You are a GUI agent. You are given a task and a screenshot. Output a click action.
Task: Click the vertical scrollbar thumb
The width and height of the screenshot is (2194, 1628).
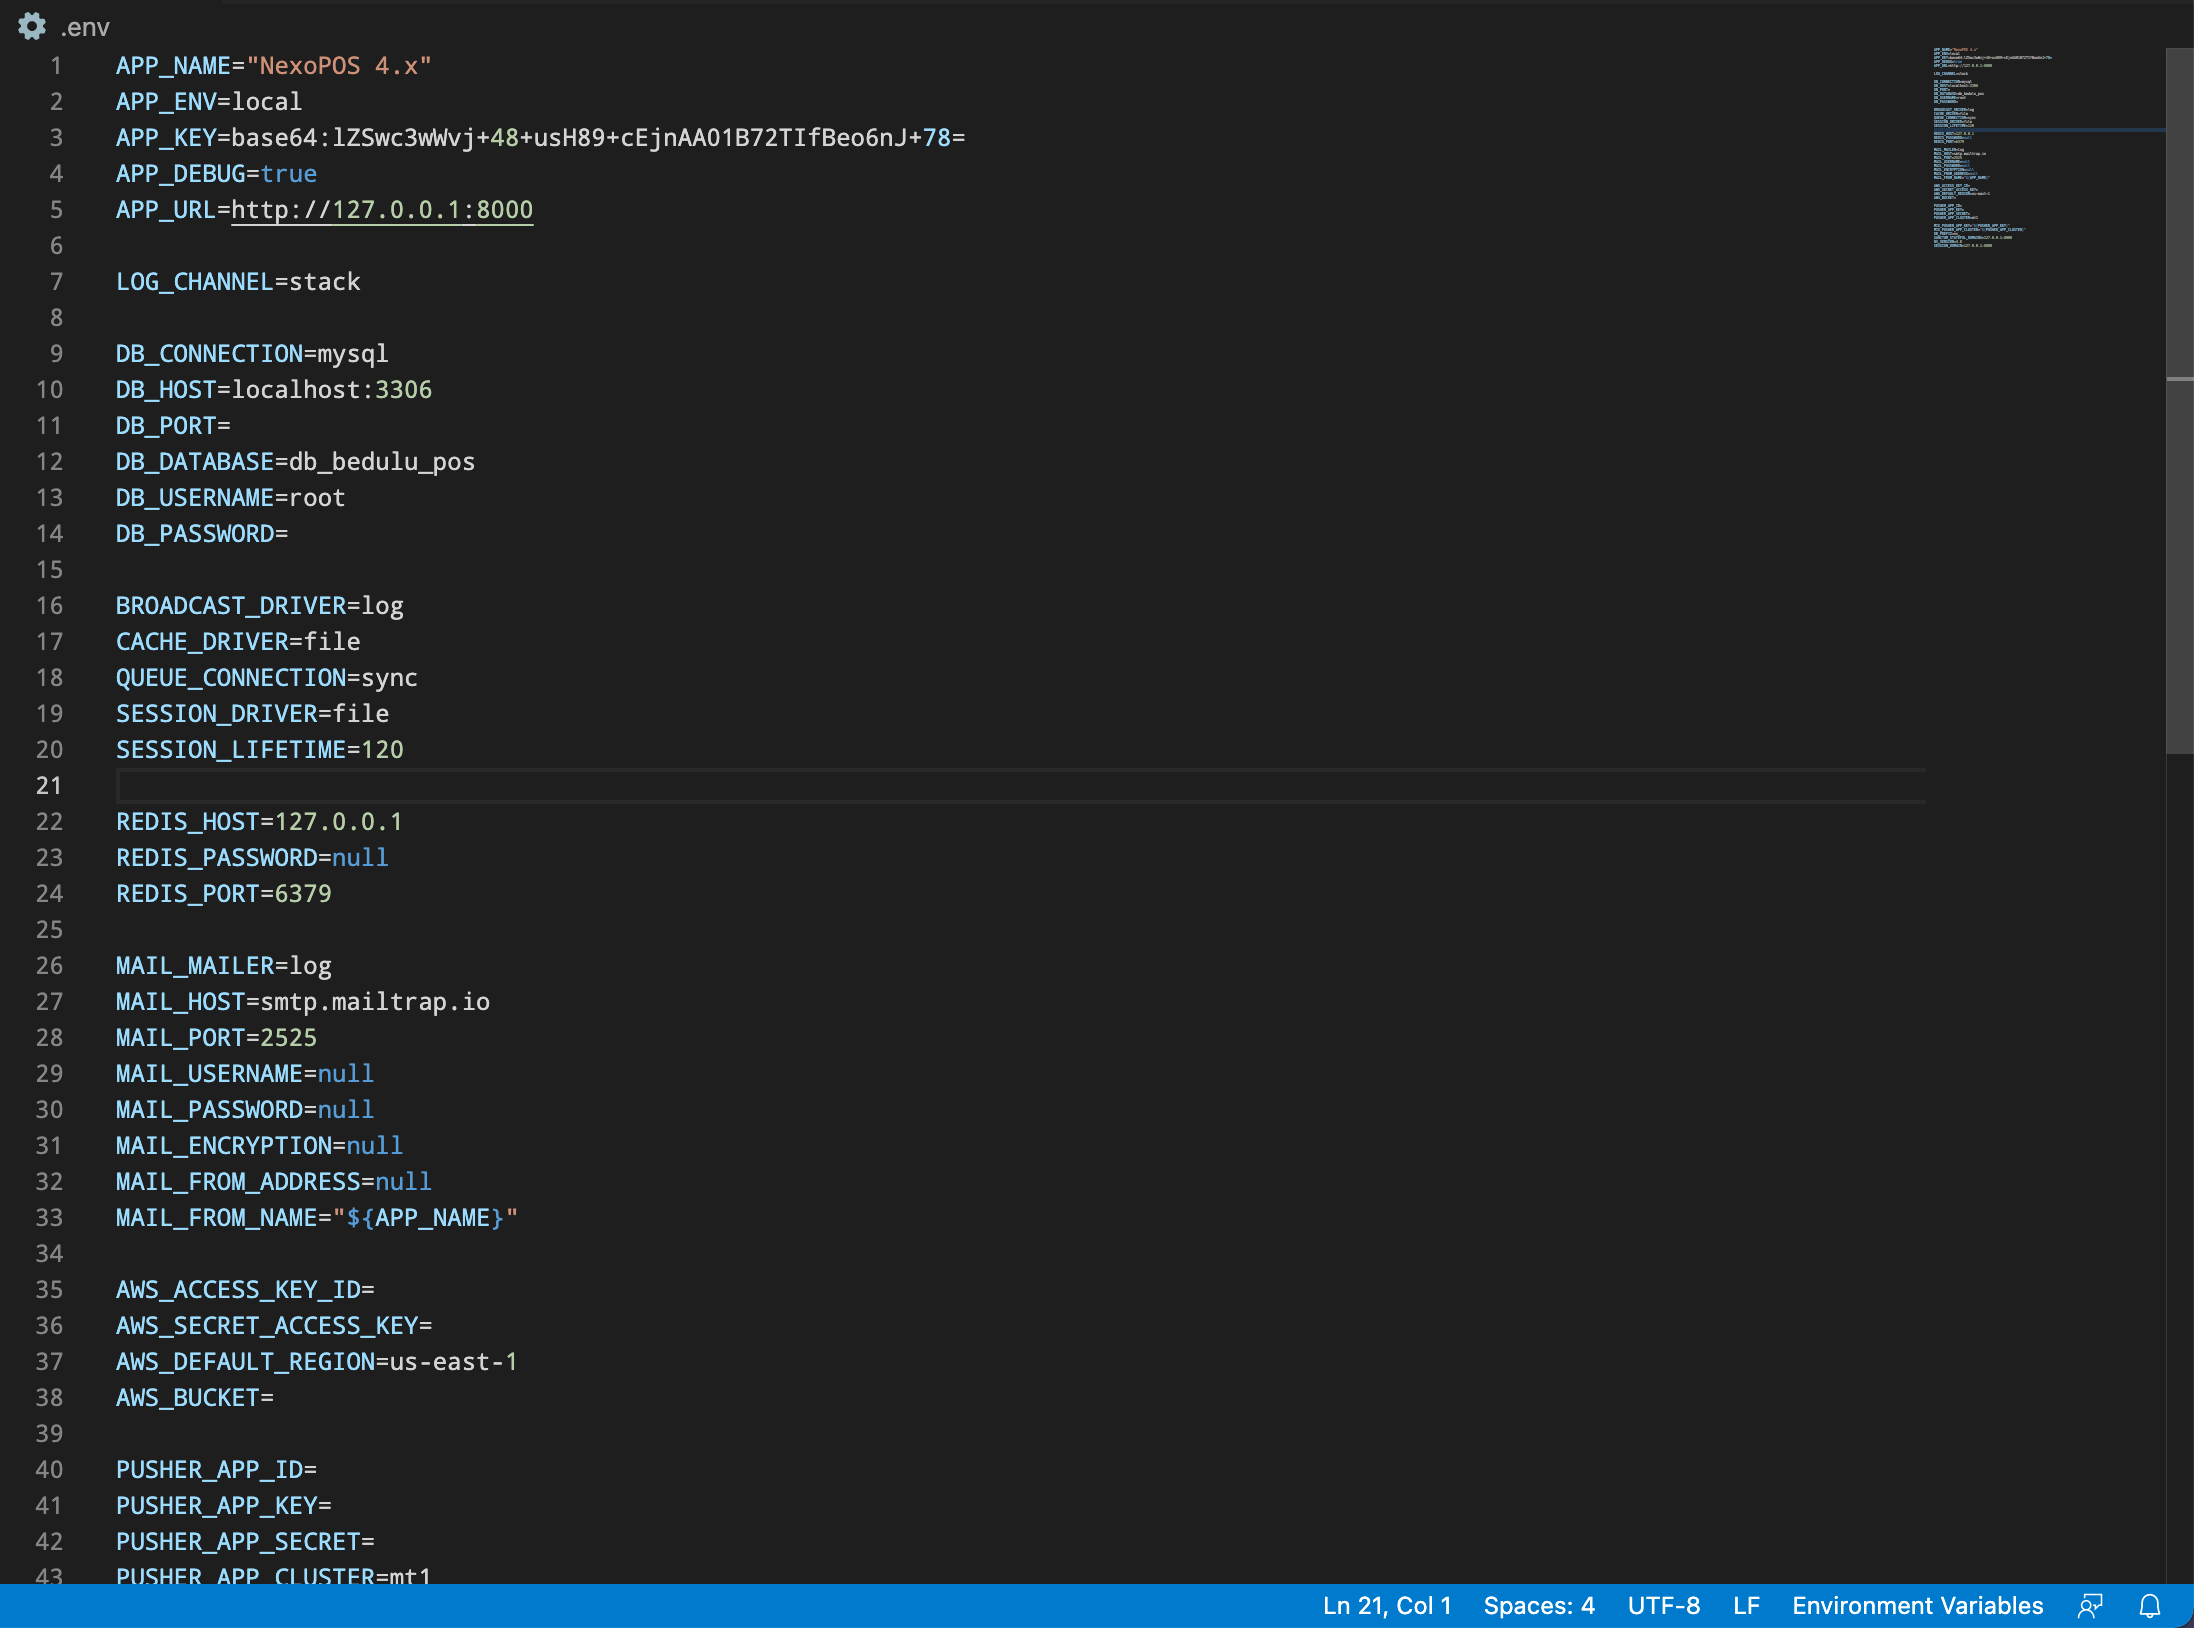tap(2179, 400)
